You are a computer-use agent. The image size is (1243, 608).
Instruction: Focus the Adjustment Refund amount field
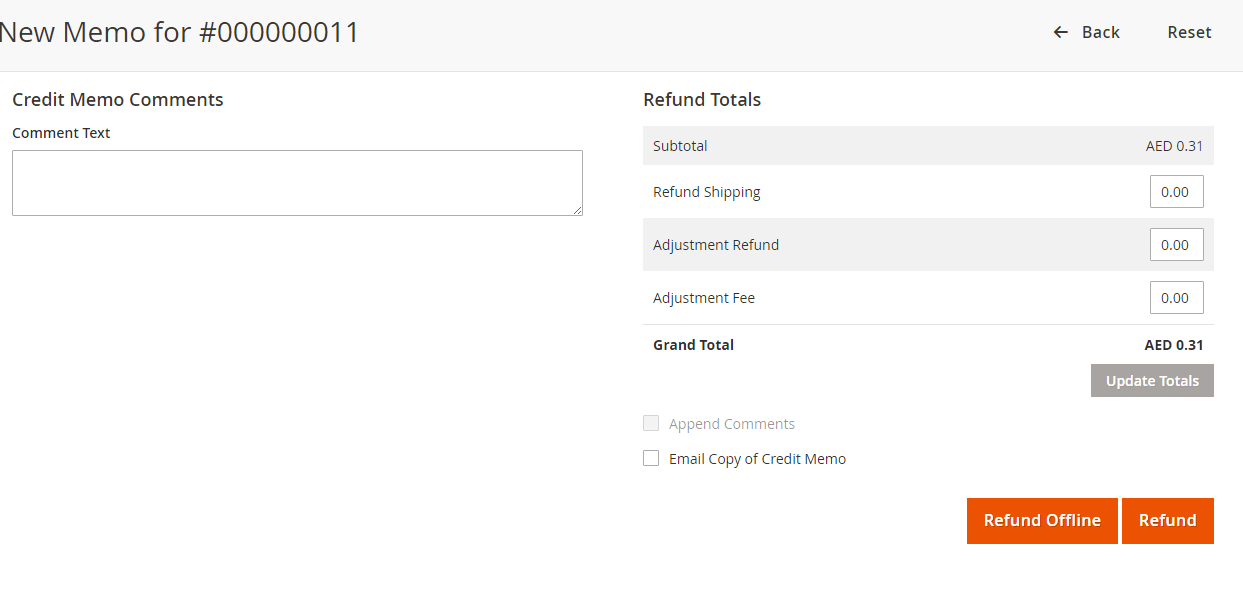1176,245
